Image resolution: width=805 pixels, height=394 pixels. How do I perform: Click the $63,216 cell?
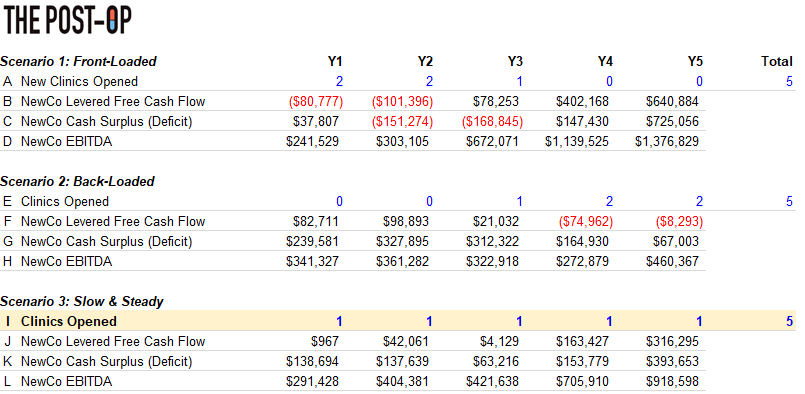(x=496, y=362)
